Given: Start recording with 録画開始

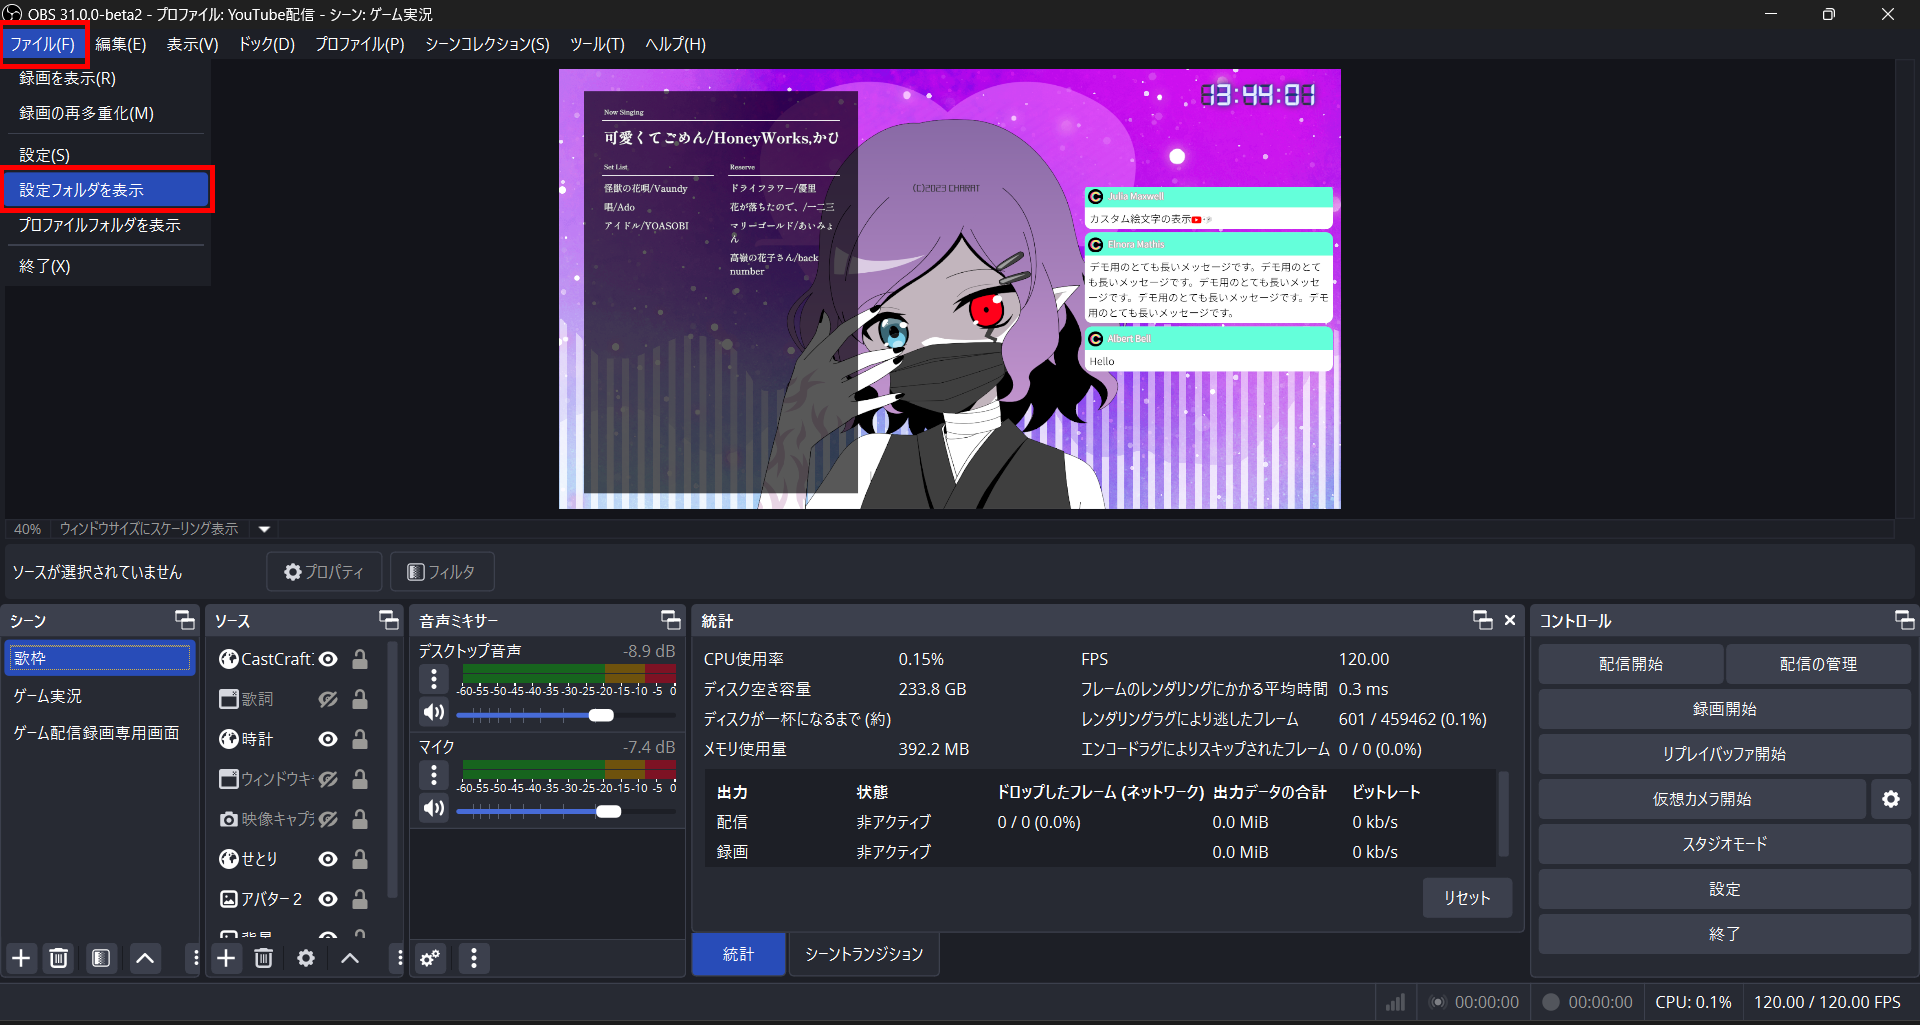Looking at the screenshot, I should click(x=1724, y=709).
